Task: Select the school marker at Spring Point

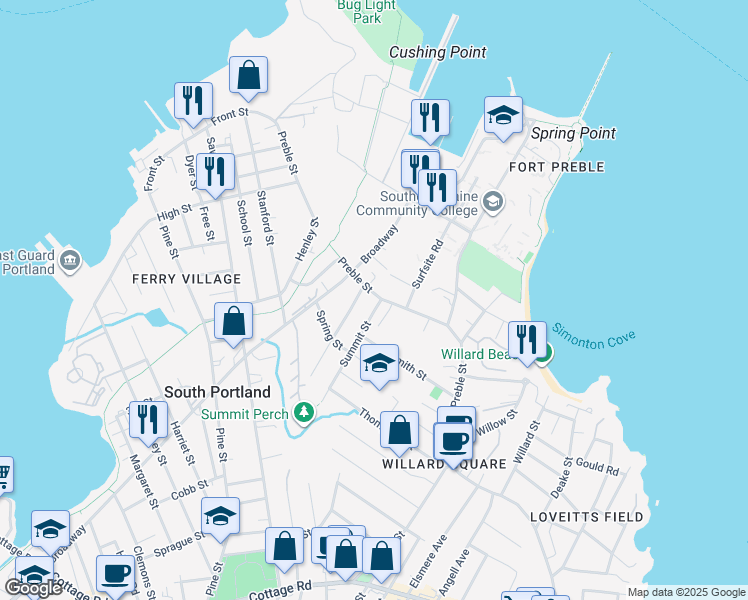Action: 503,116
